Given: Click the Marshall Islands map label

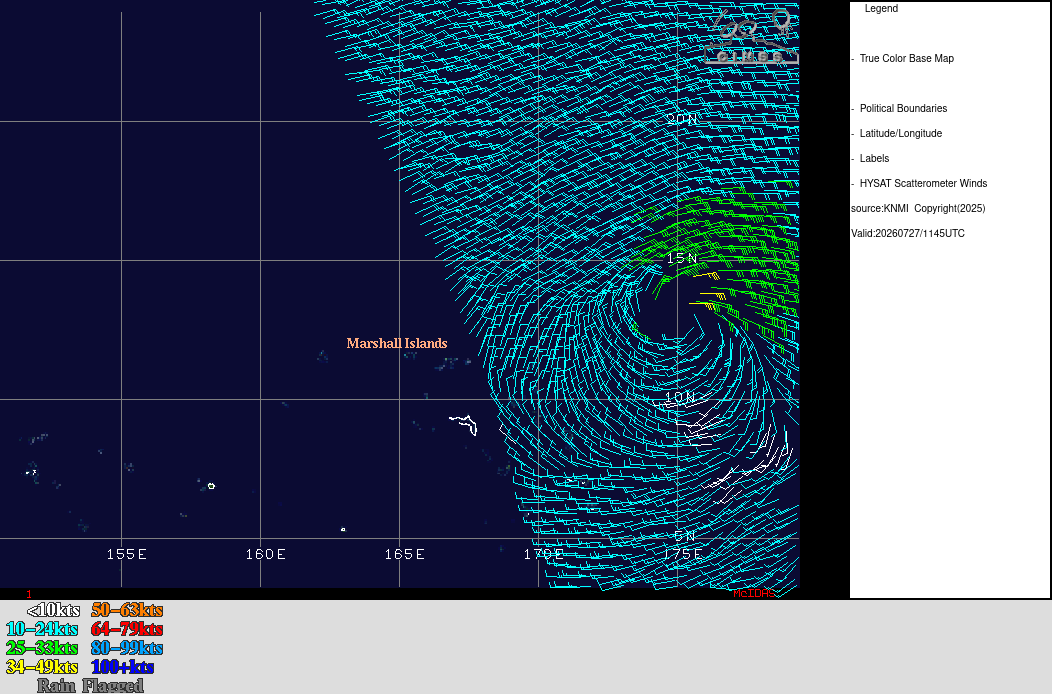Looking at the screenshot, I should (397, 343).
